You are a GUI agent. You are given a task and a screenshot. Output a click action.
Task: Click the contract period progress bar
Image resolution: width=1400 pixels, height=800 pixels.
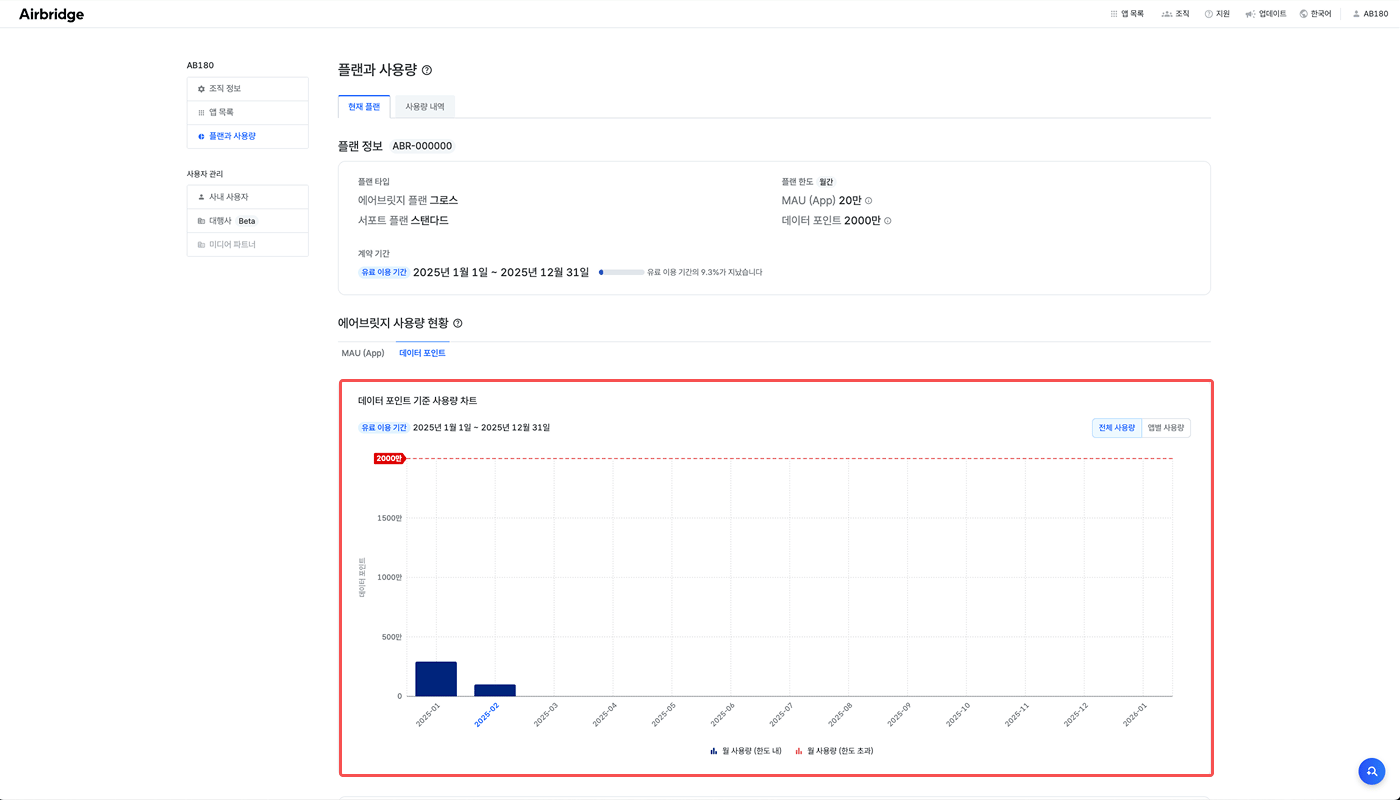621,272
